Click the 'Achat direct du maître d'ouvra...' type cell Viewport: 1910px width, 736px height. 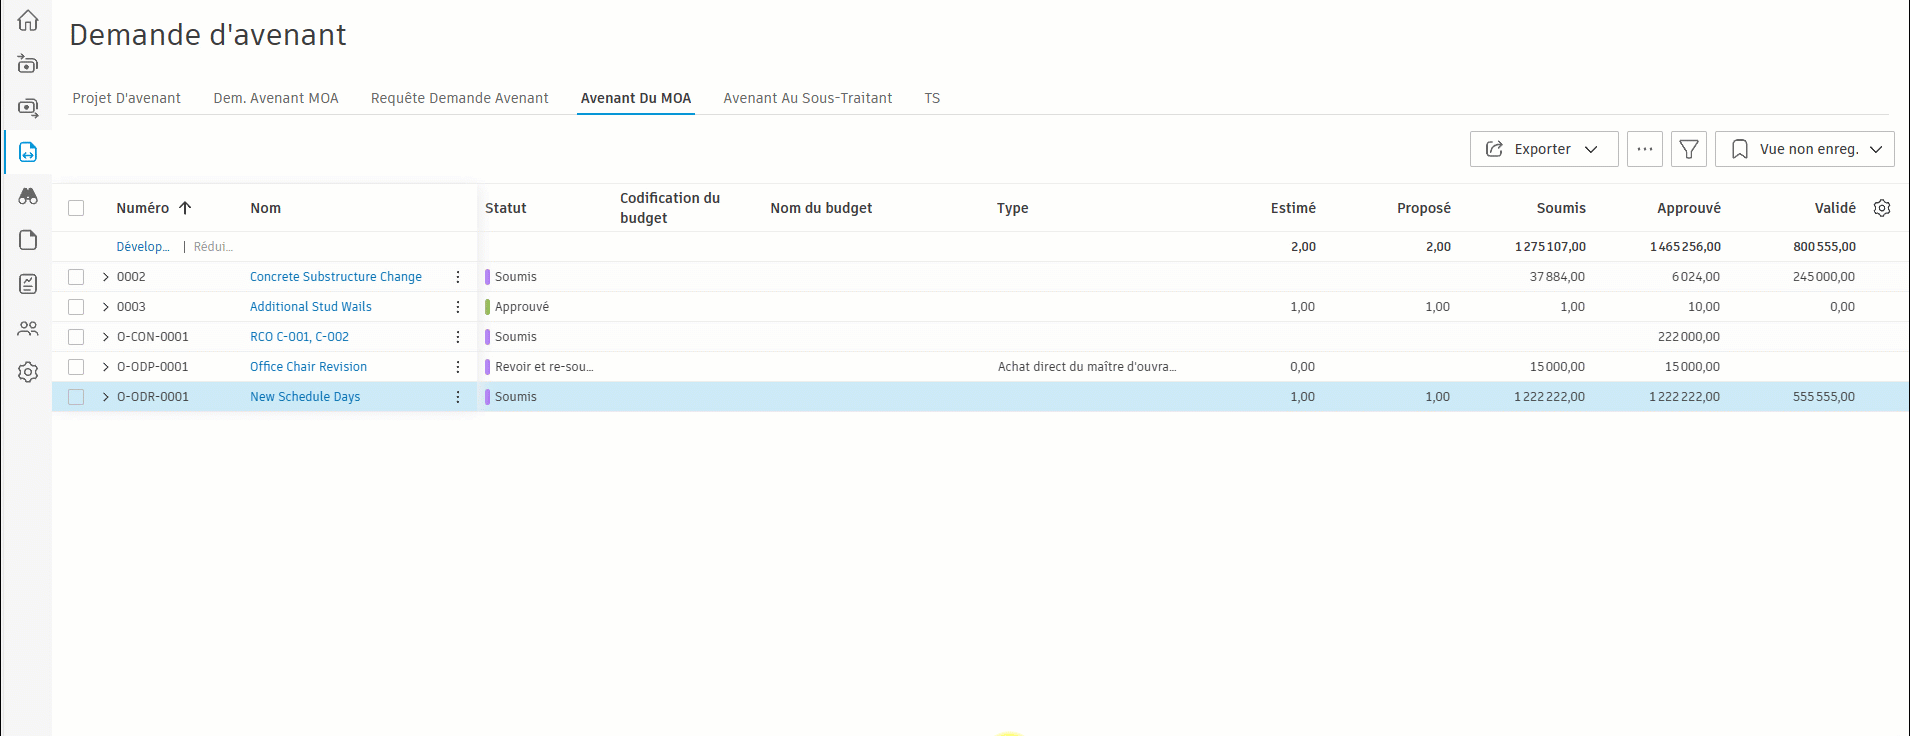tap(1087, 367)
